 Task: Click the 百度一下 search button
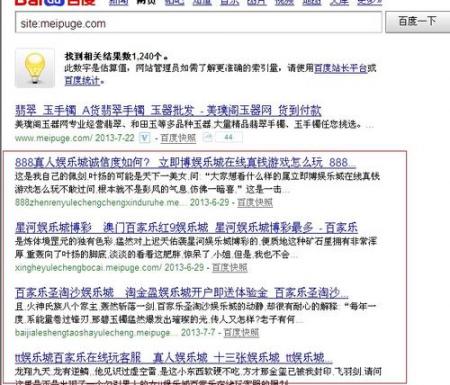pos(417,22)
